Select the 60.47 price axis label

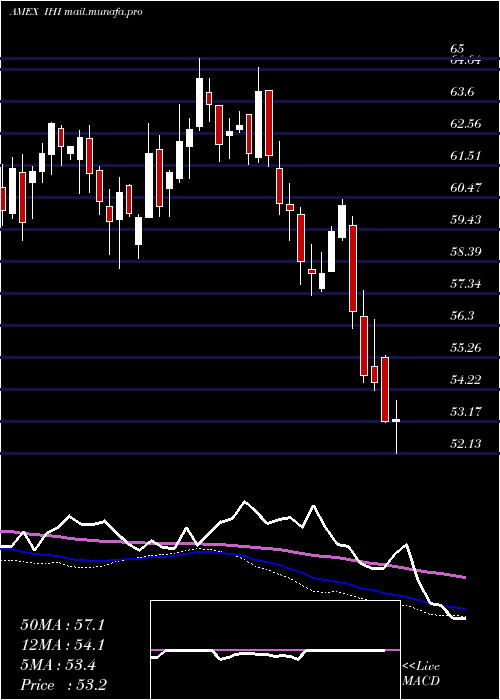tap(466, 188)
